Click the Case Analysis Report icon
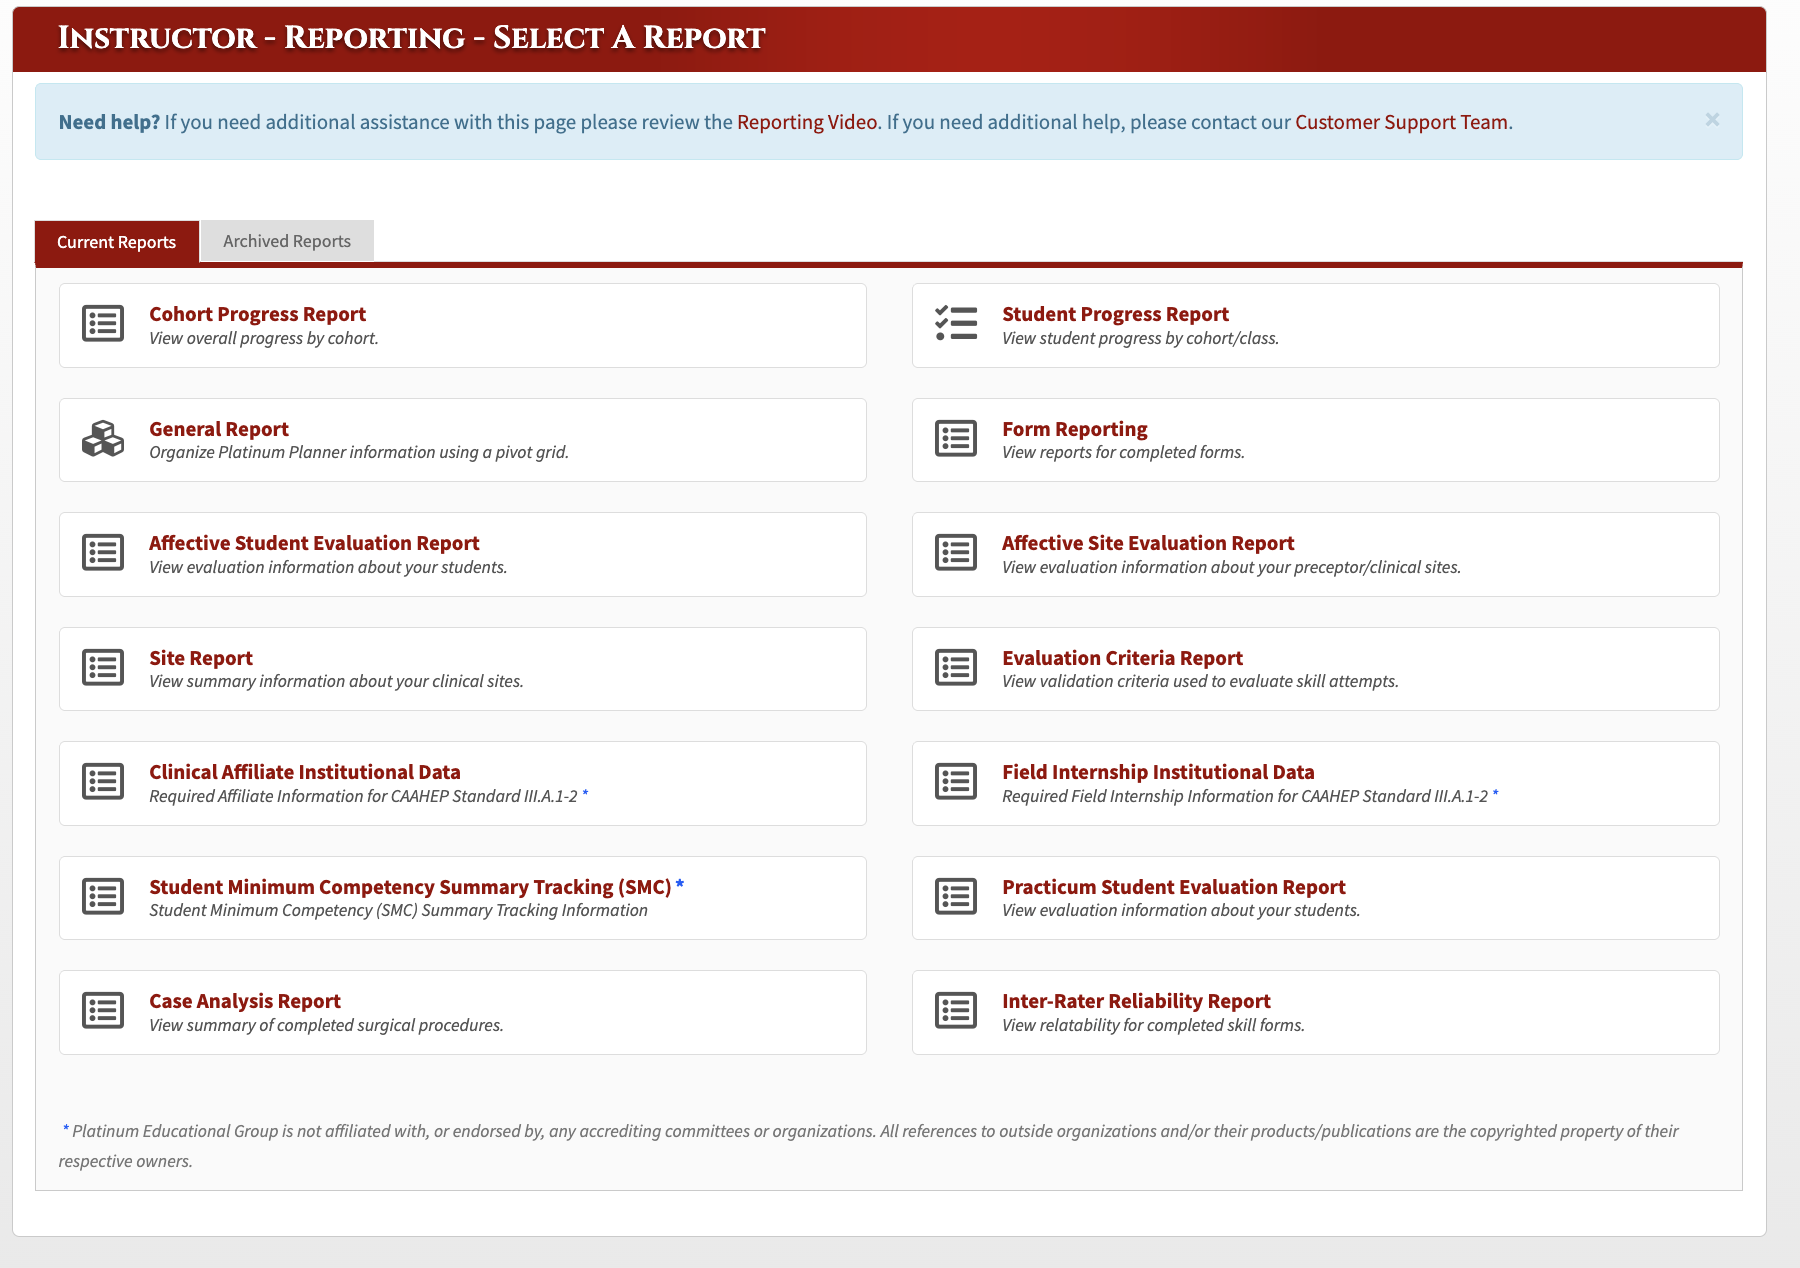Screen dimensions: 1800x1268 (x=103, y=1011)
